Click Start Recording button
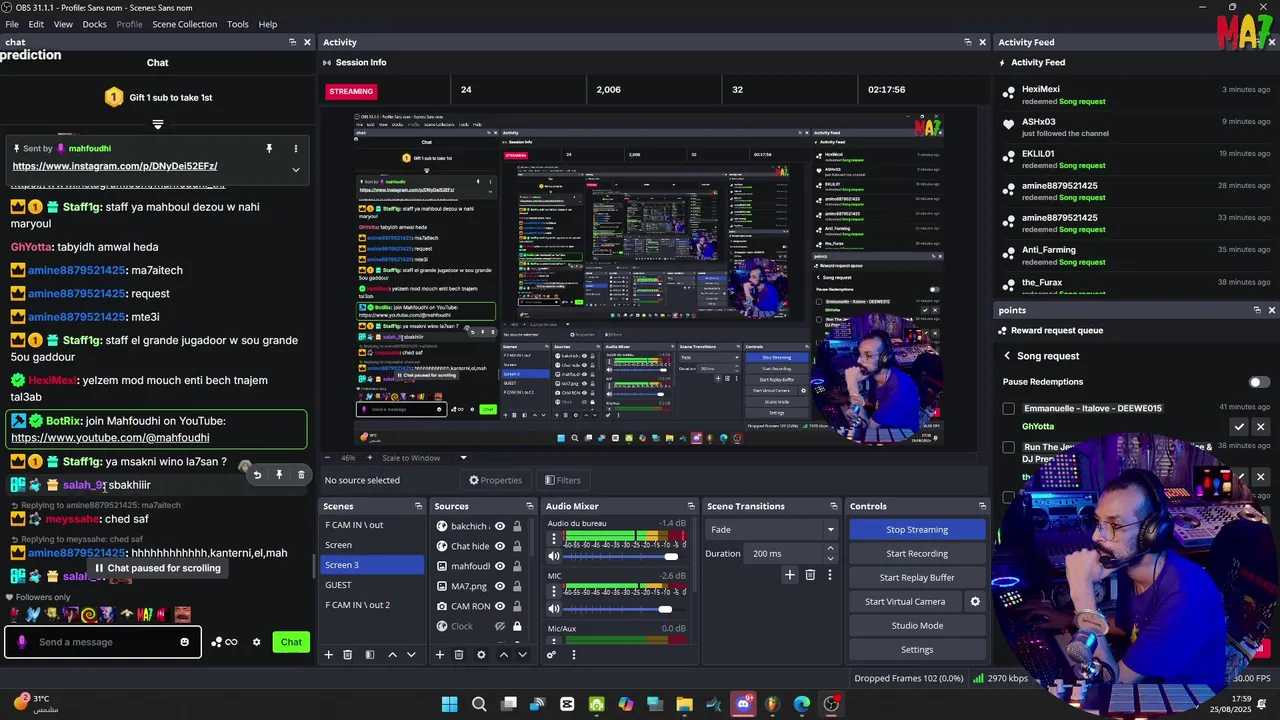Screen dimensions: 1280x720 (x=917, y=553)
